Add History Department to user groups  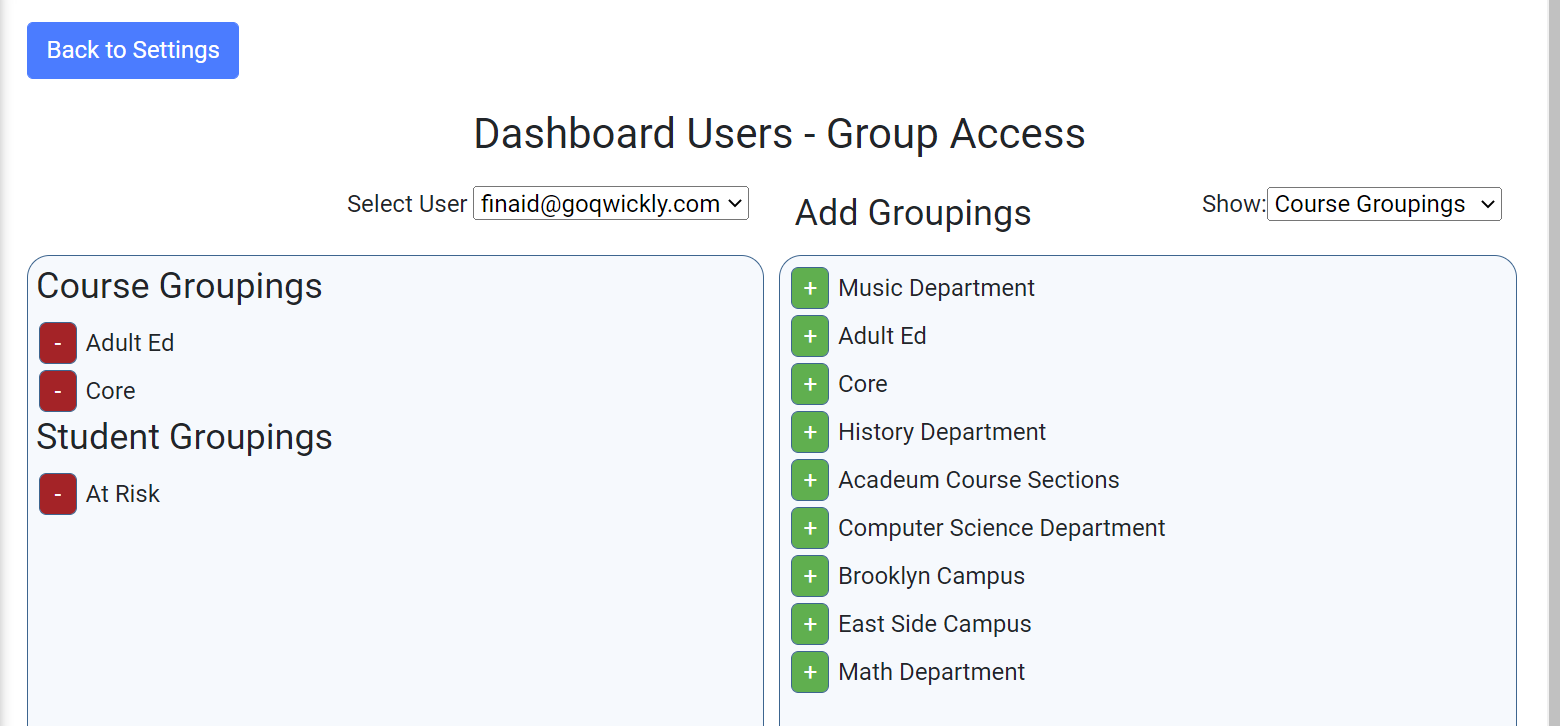pyautogui.click(x=809, y=432)
